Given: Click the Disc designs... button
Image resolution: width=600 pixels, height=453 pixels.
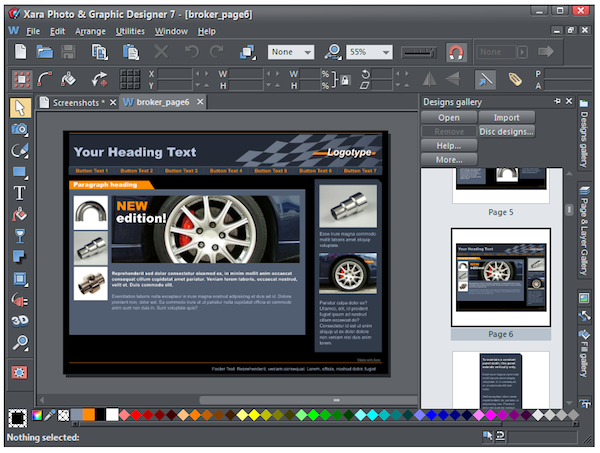Looking at the screenshot, I should pos(507,132).
